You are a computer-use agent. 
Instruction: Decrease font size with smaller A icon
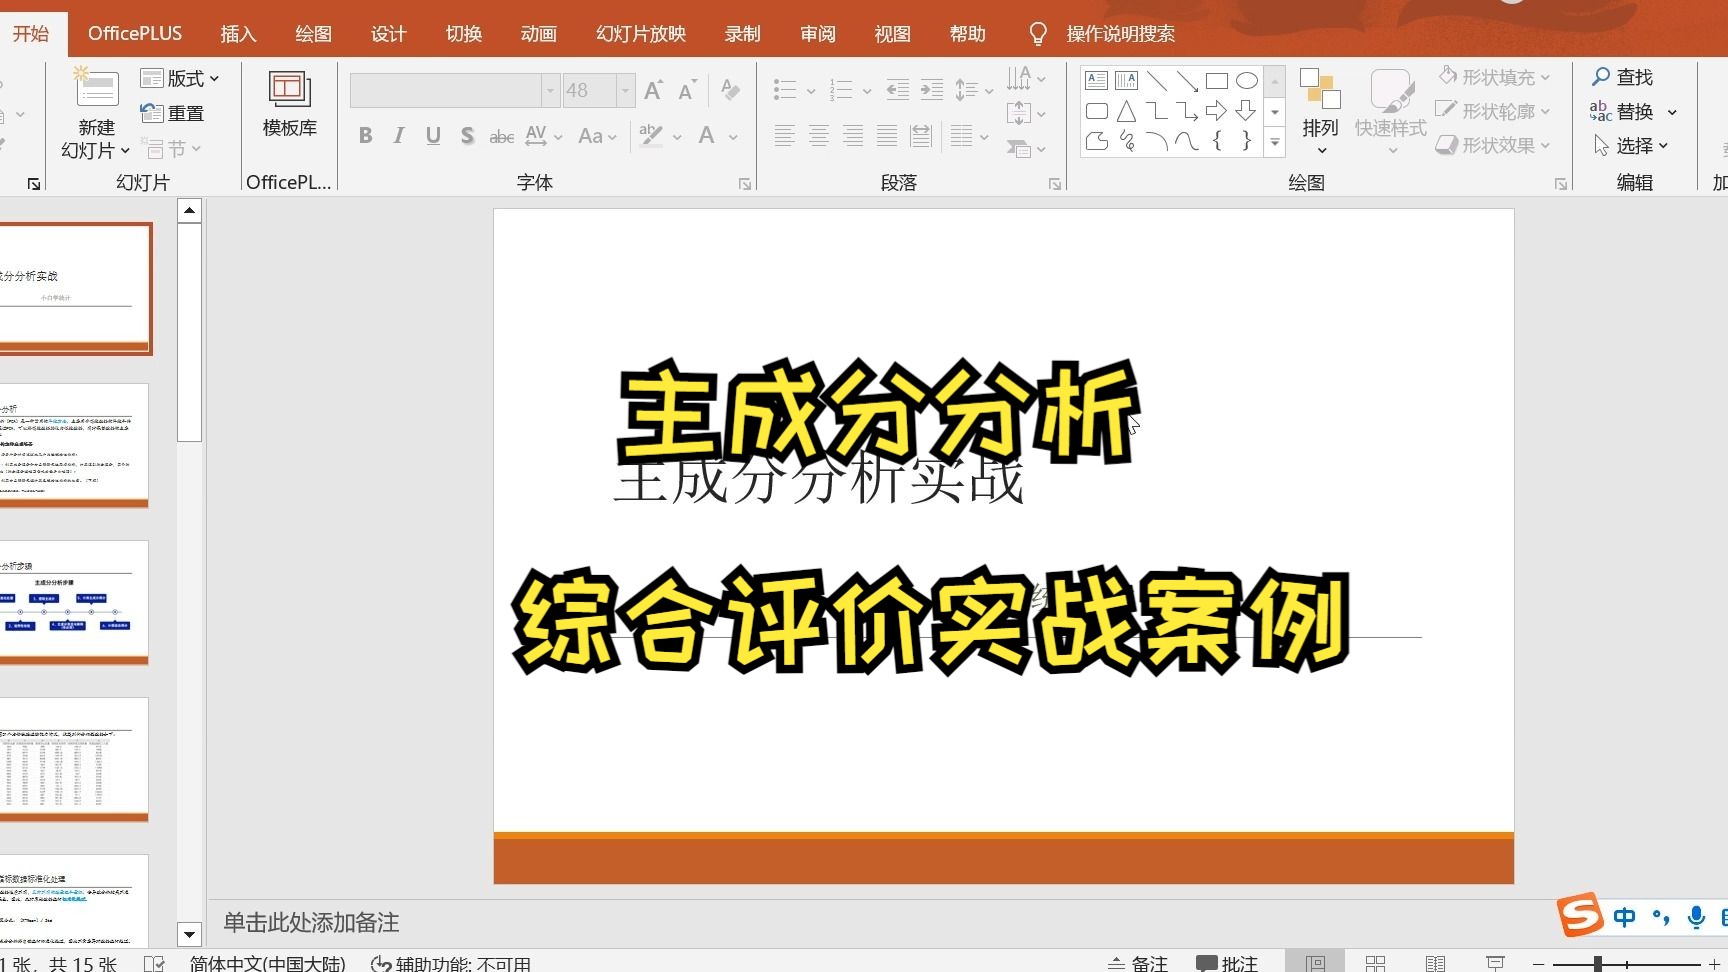[x=687, y=90]
